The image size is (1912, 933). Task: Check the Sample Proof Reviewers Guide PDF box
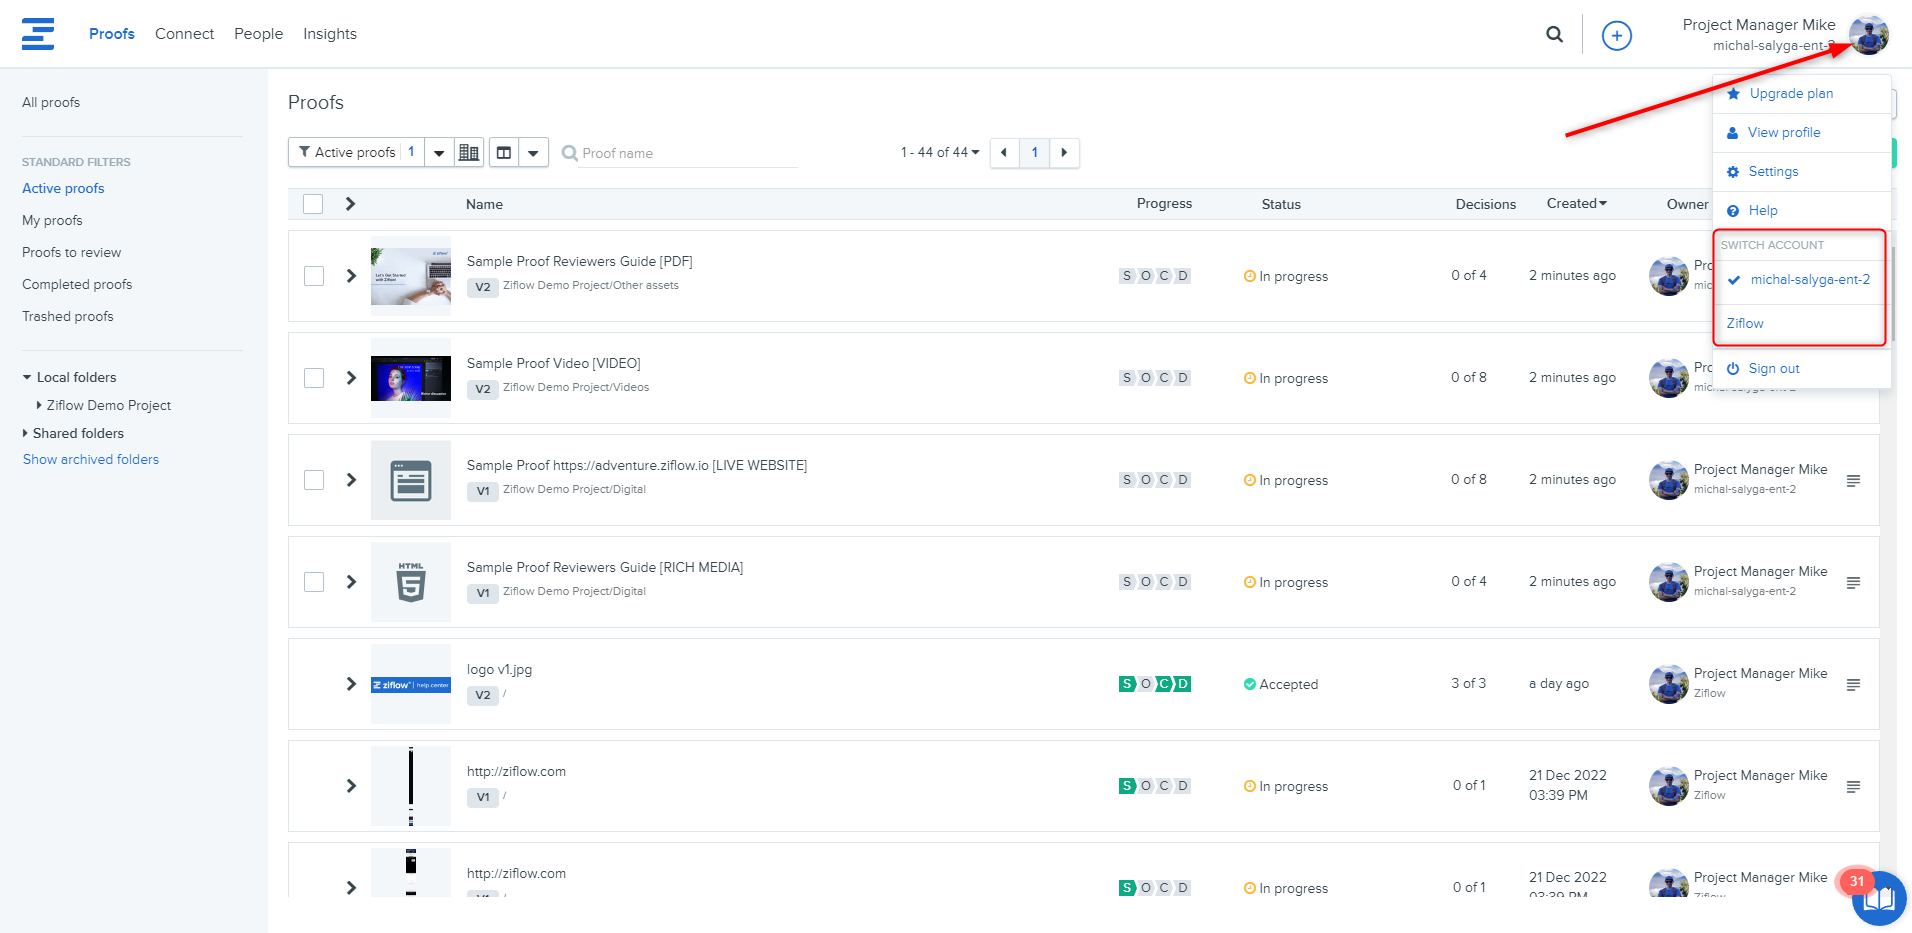pyautogui.click(x=314, y=276)
